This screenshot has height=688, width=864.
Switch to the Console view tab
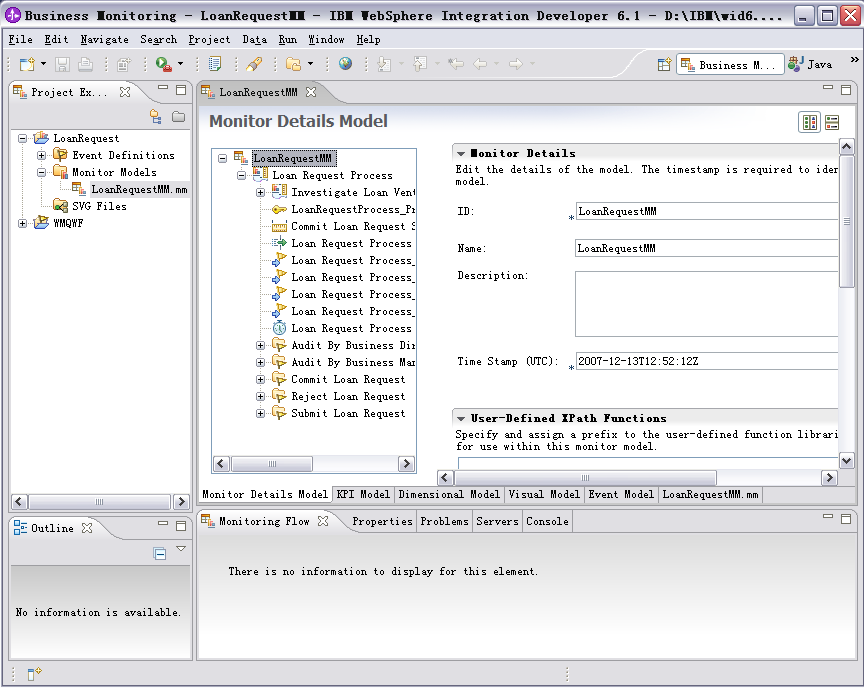pyautogui.click(x=547, y=521)
